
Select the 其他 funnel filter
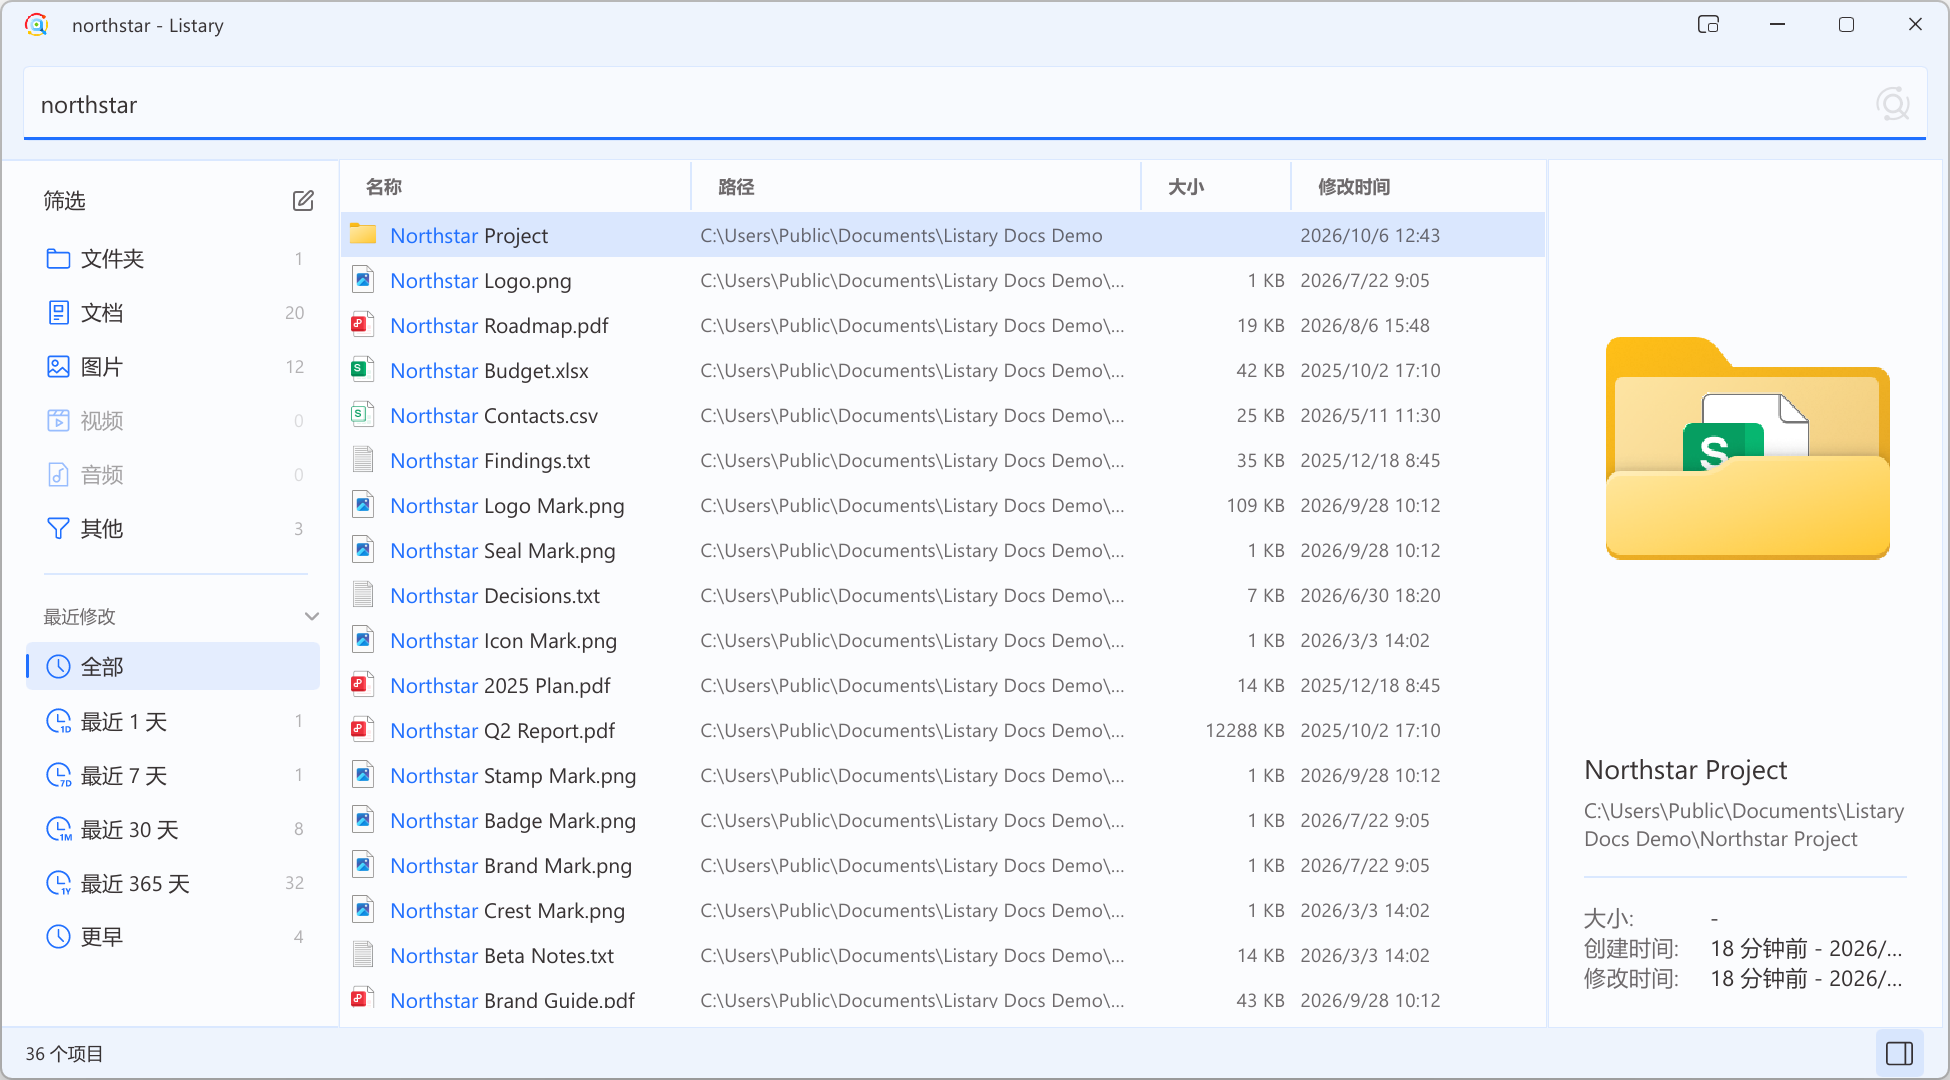click(173, 529)
